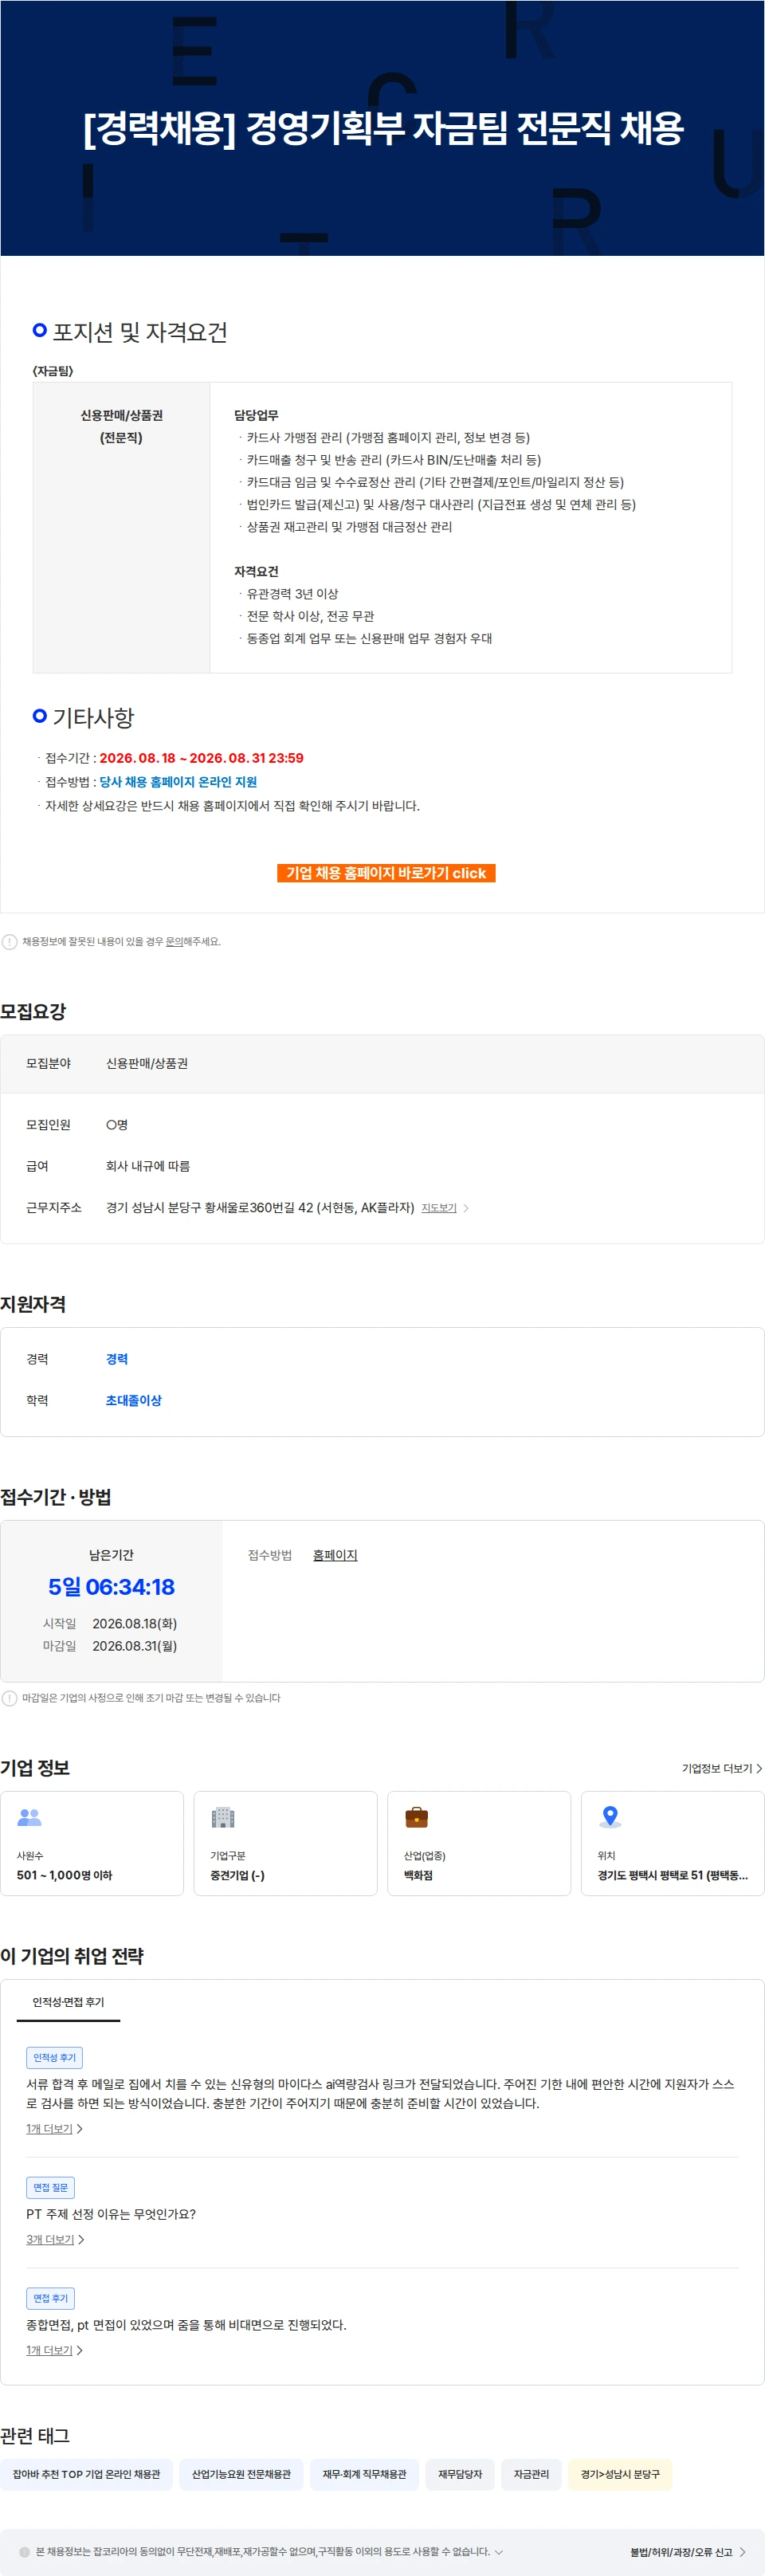
Task: Open tag 잡아바 추천 TOP 기업 온라인 채용관
Action: pyautogui.click(x=86, y=2474)
